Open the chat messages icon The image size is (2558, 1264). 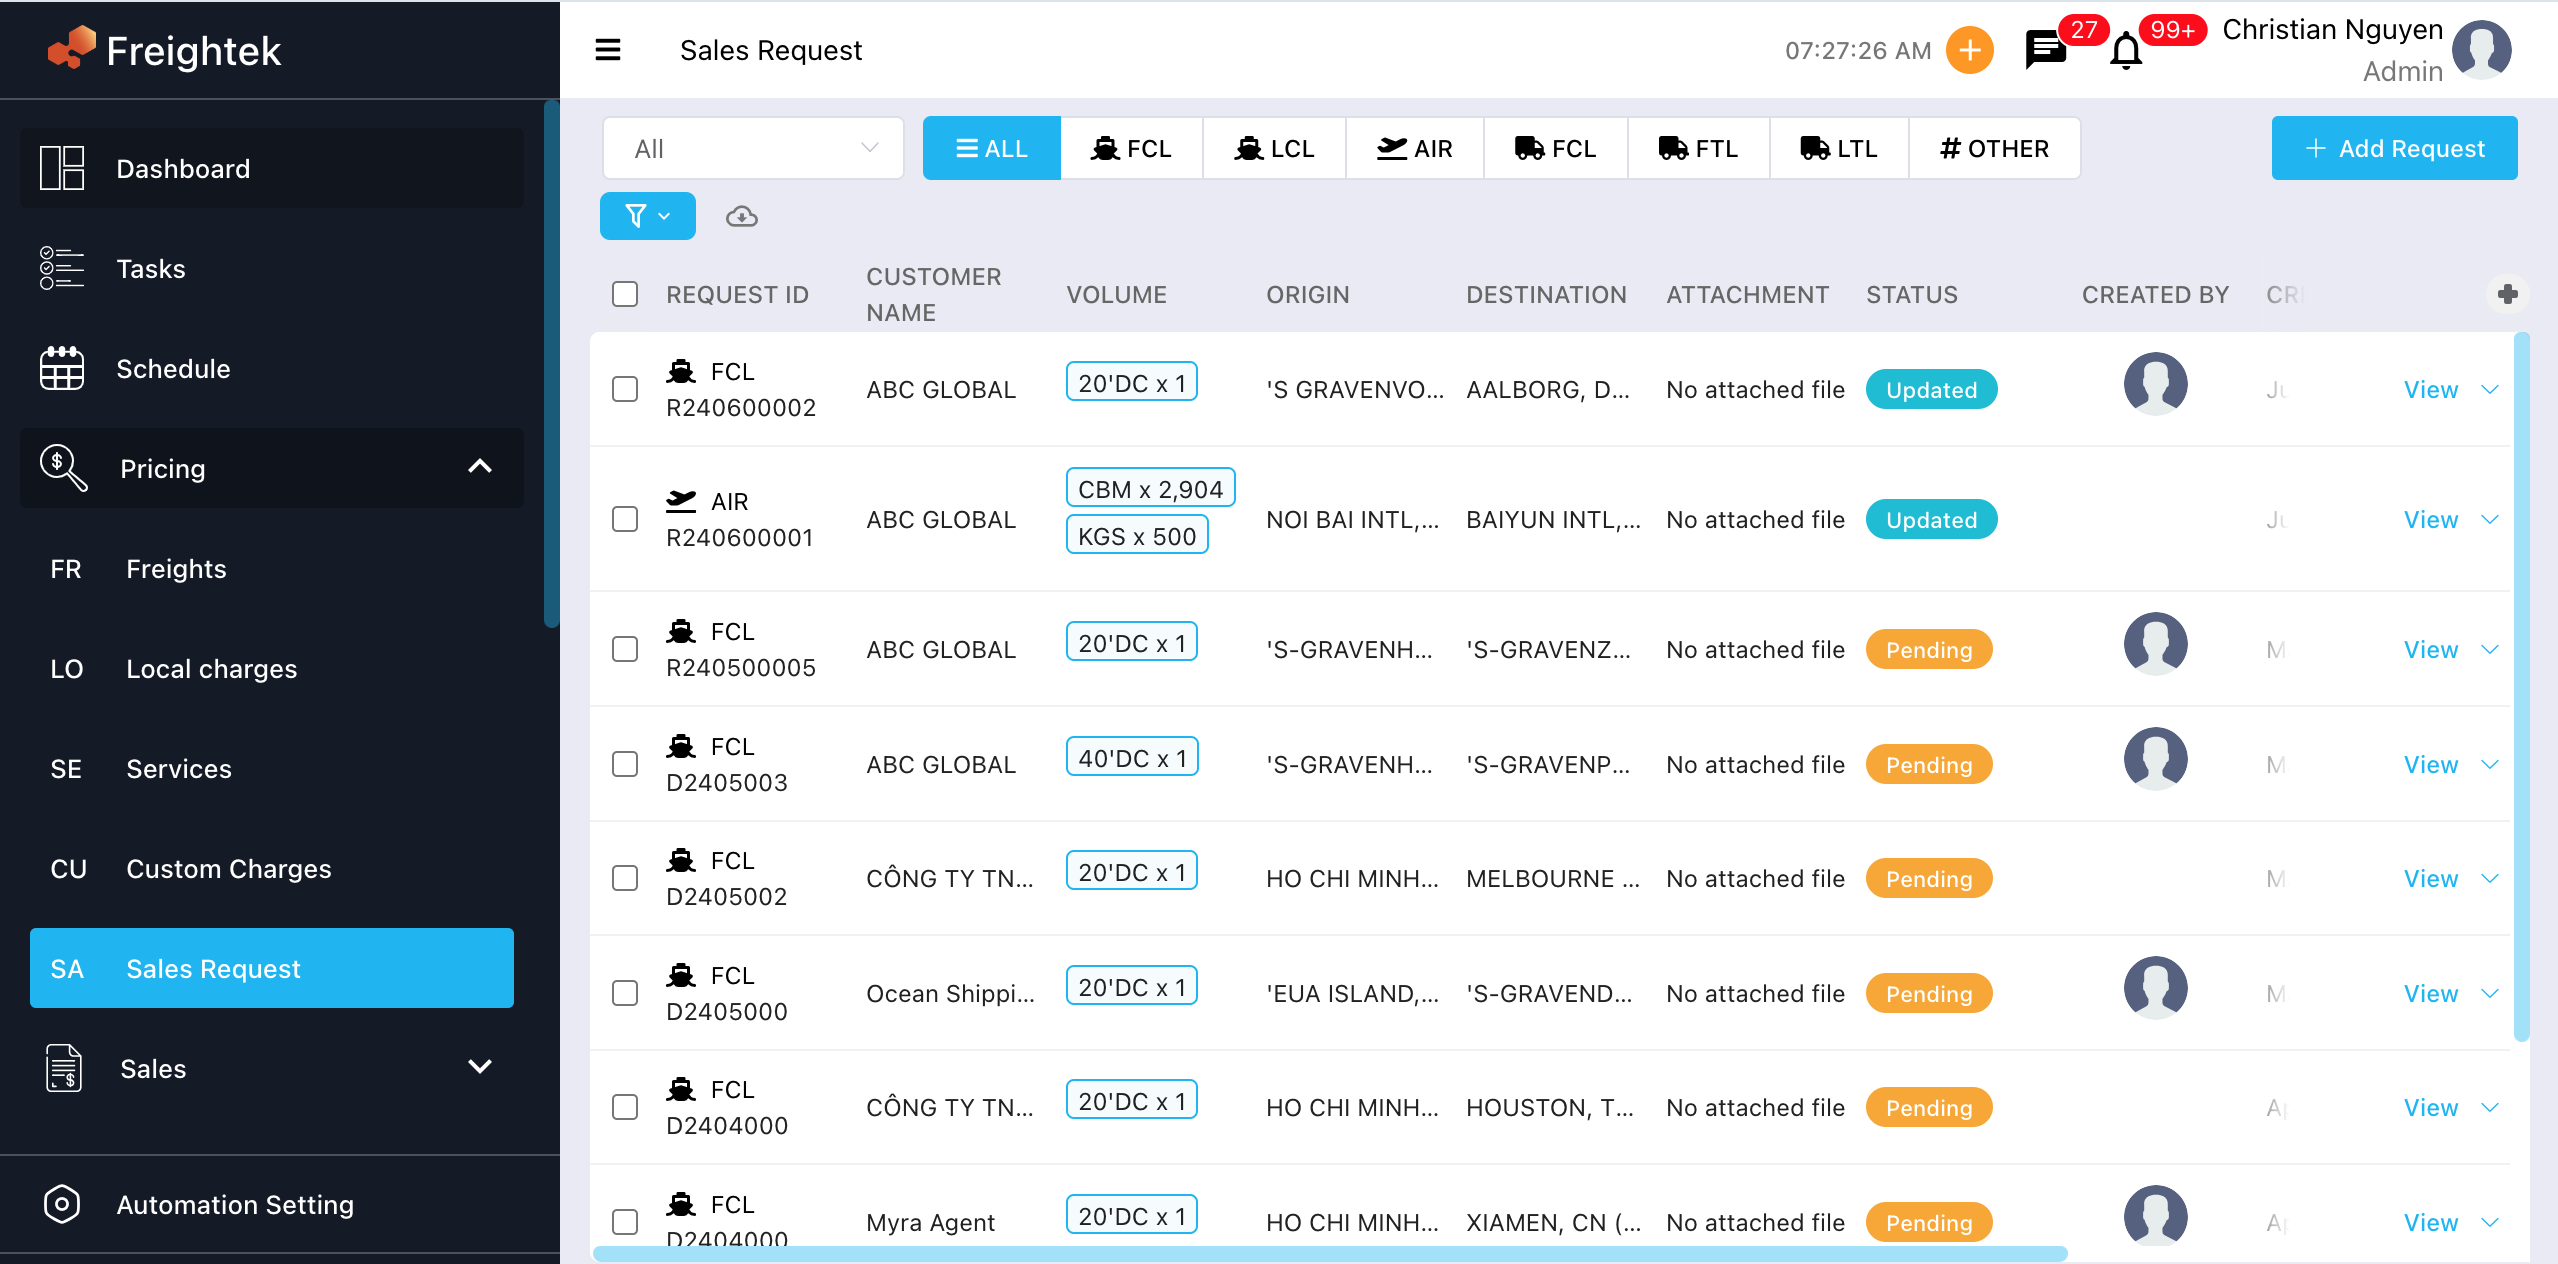2044,50
